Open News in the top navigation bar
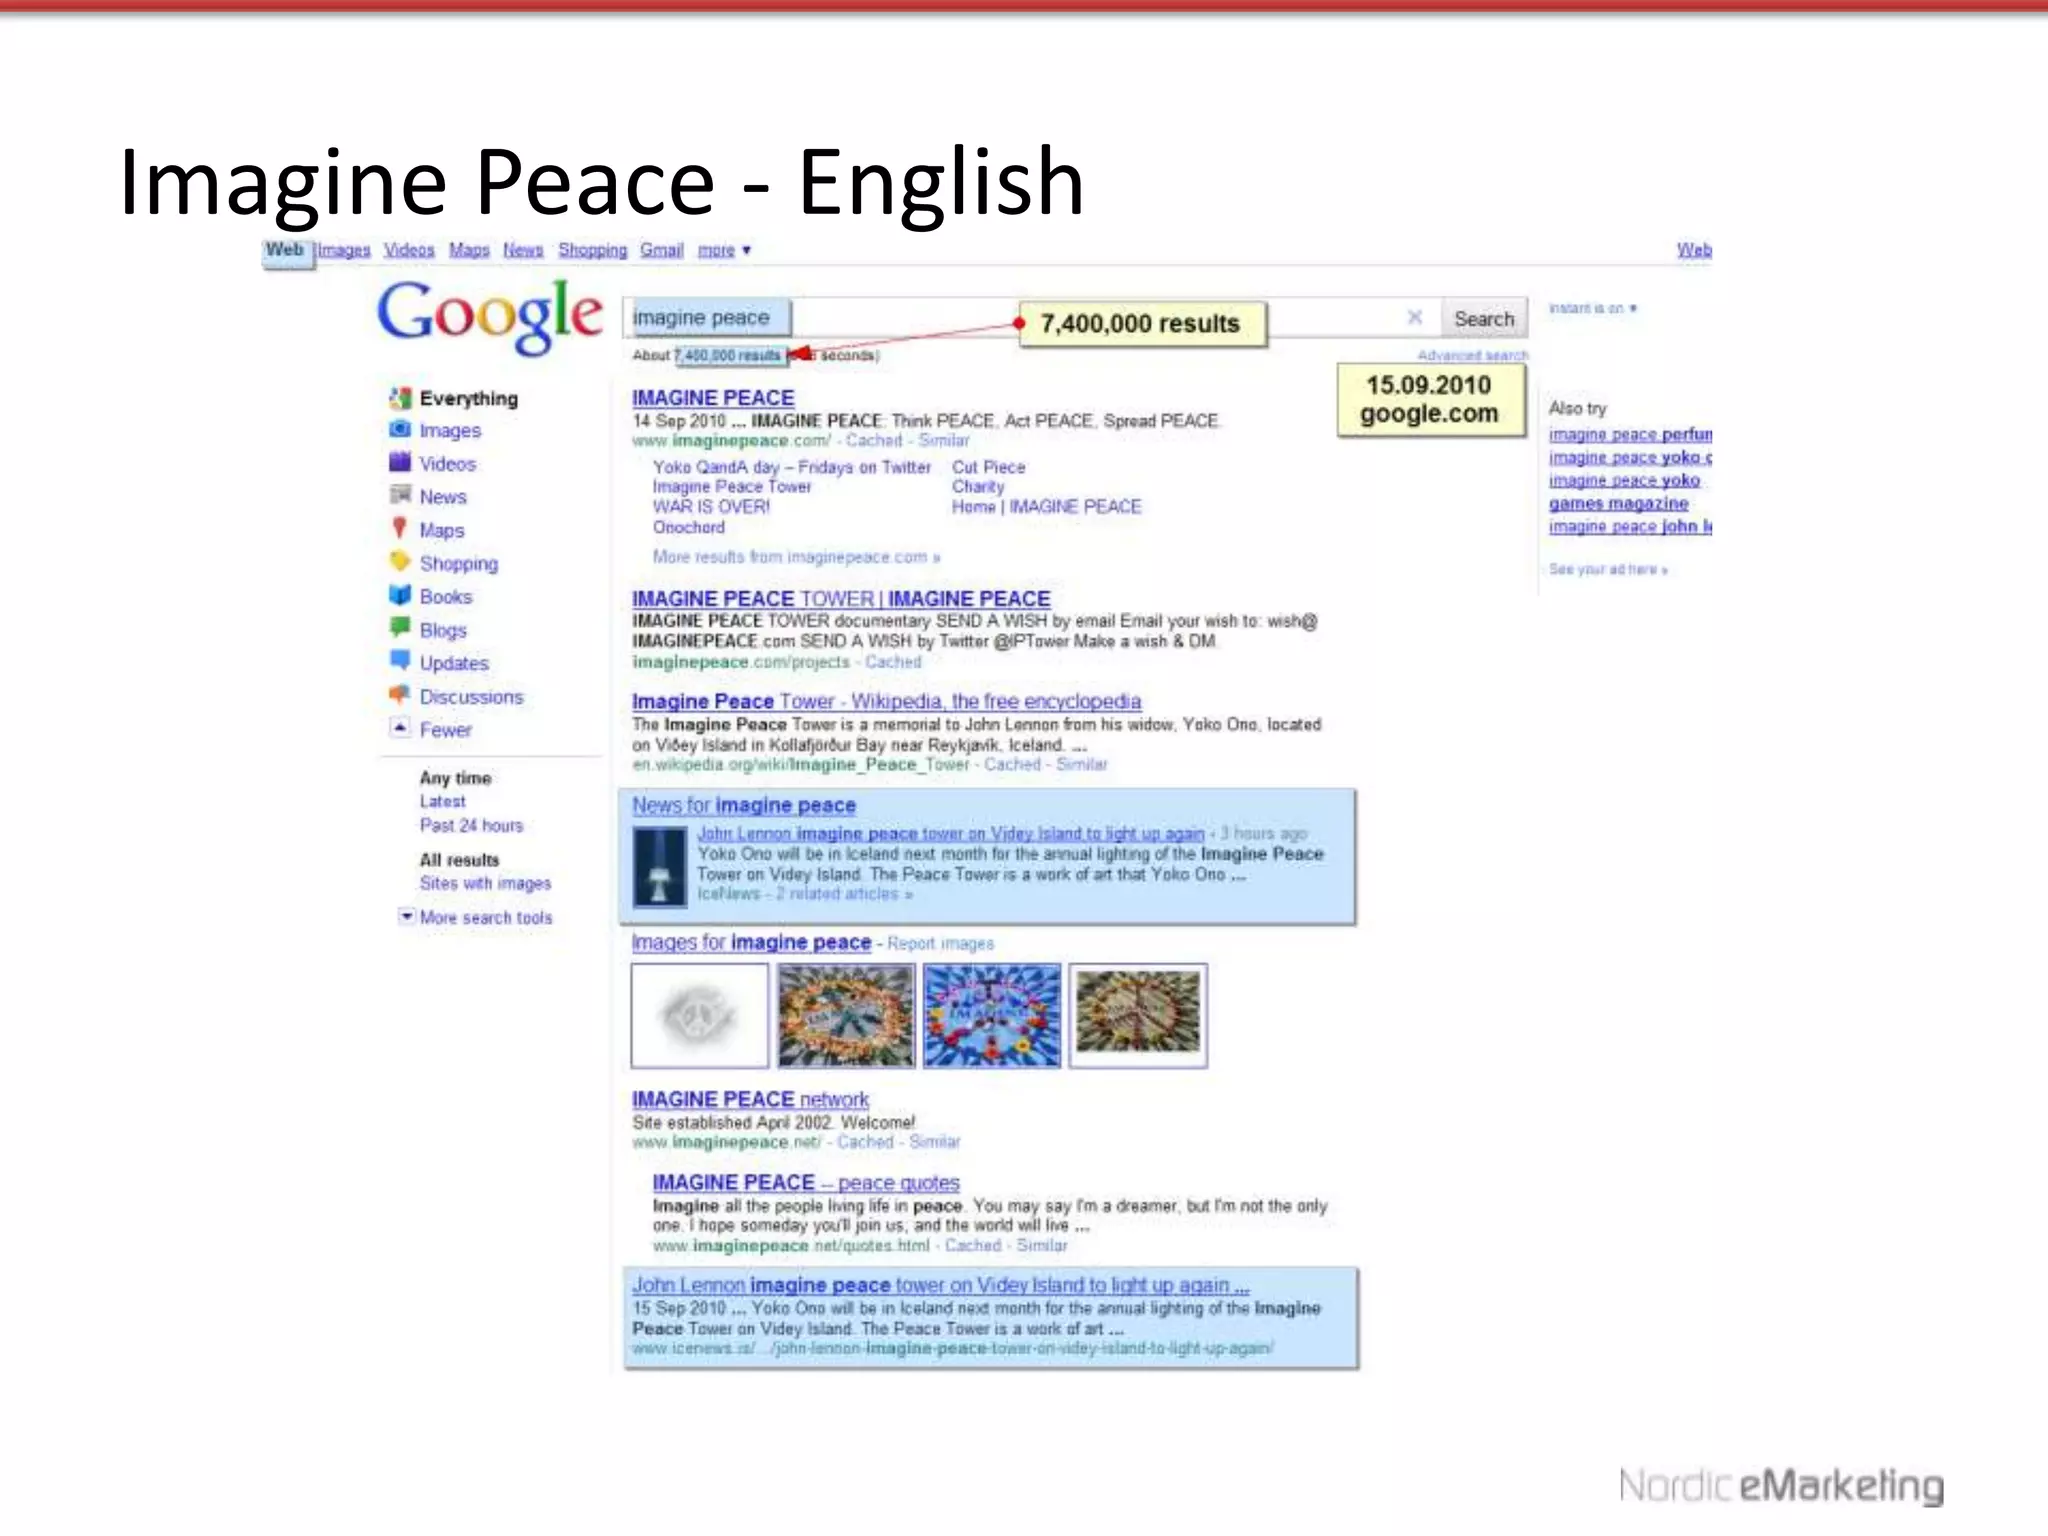 [x=523, y=250]
